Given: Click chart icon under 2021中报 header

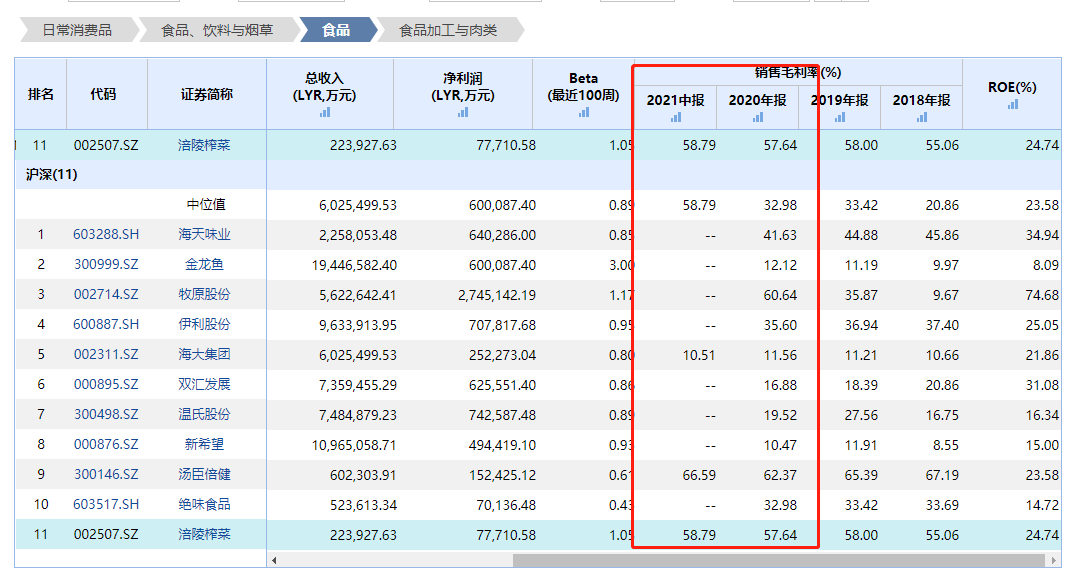Looking at the screenshot, I should coord(676,117).
